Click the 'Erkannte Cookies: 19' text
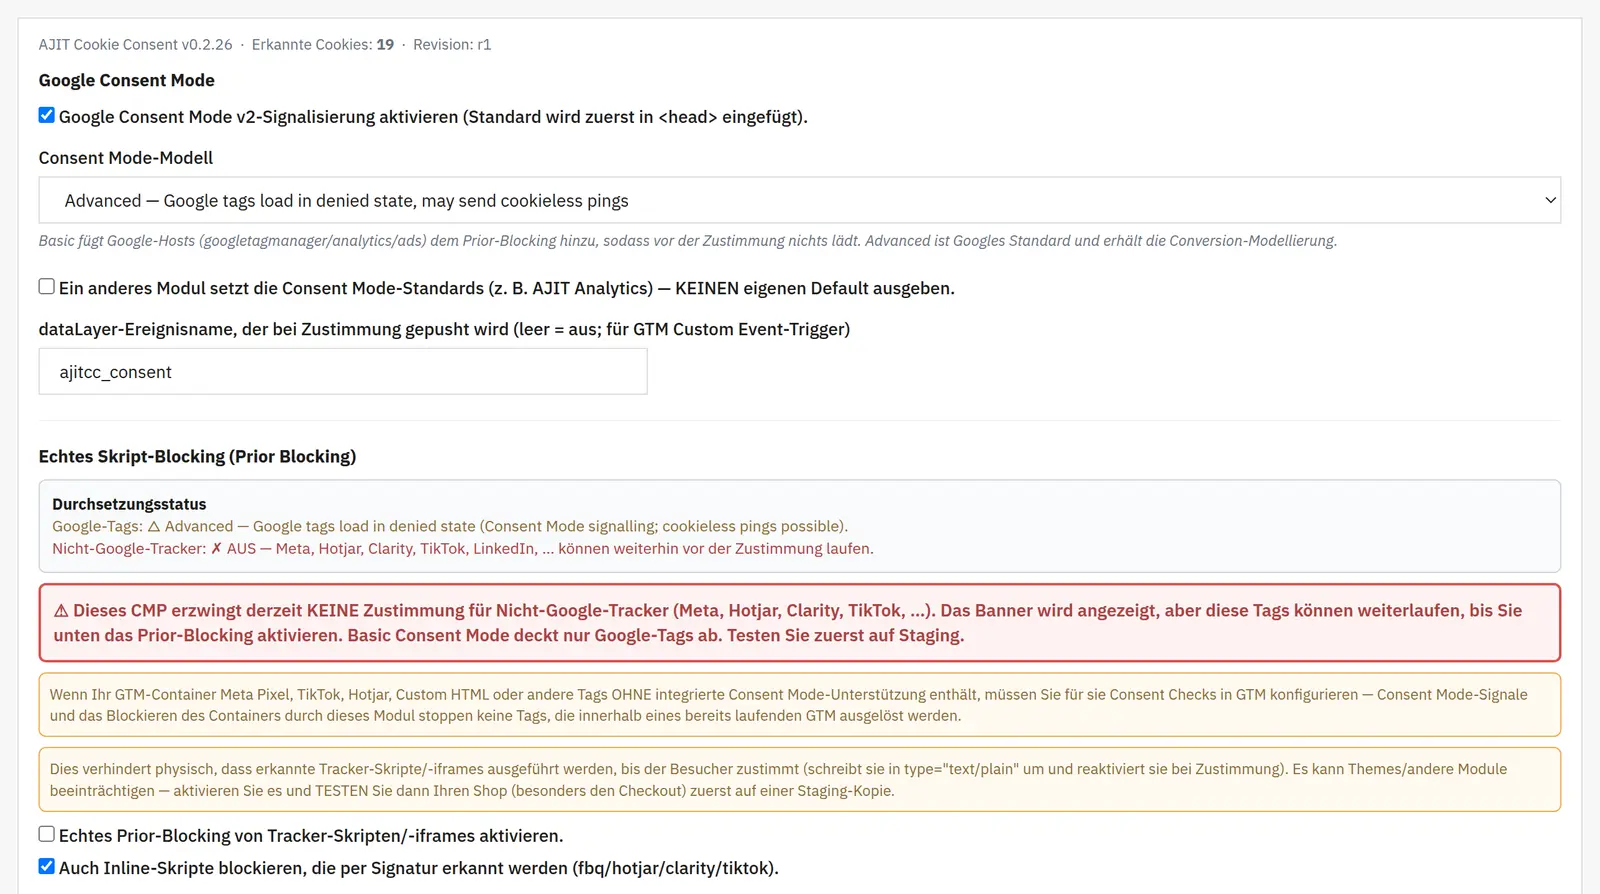The image size is (1600, 894). pos(323,44)
